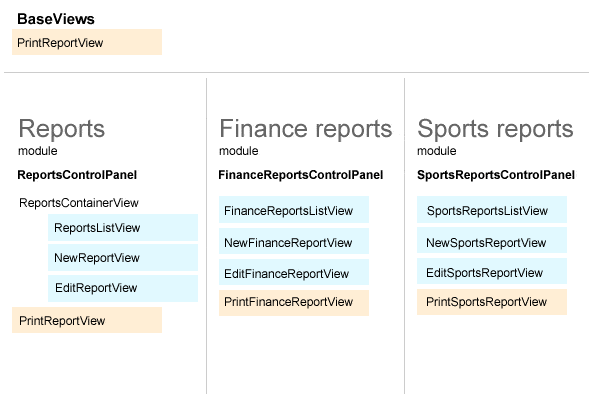Select the NewSportsReportView box
Screen dimensions: 600x400
click(x=492, y=242)
